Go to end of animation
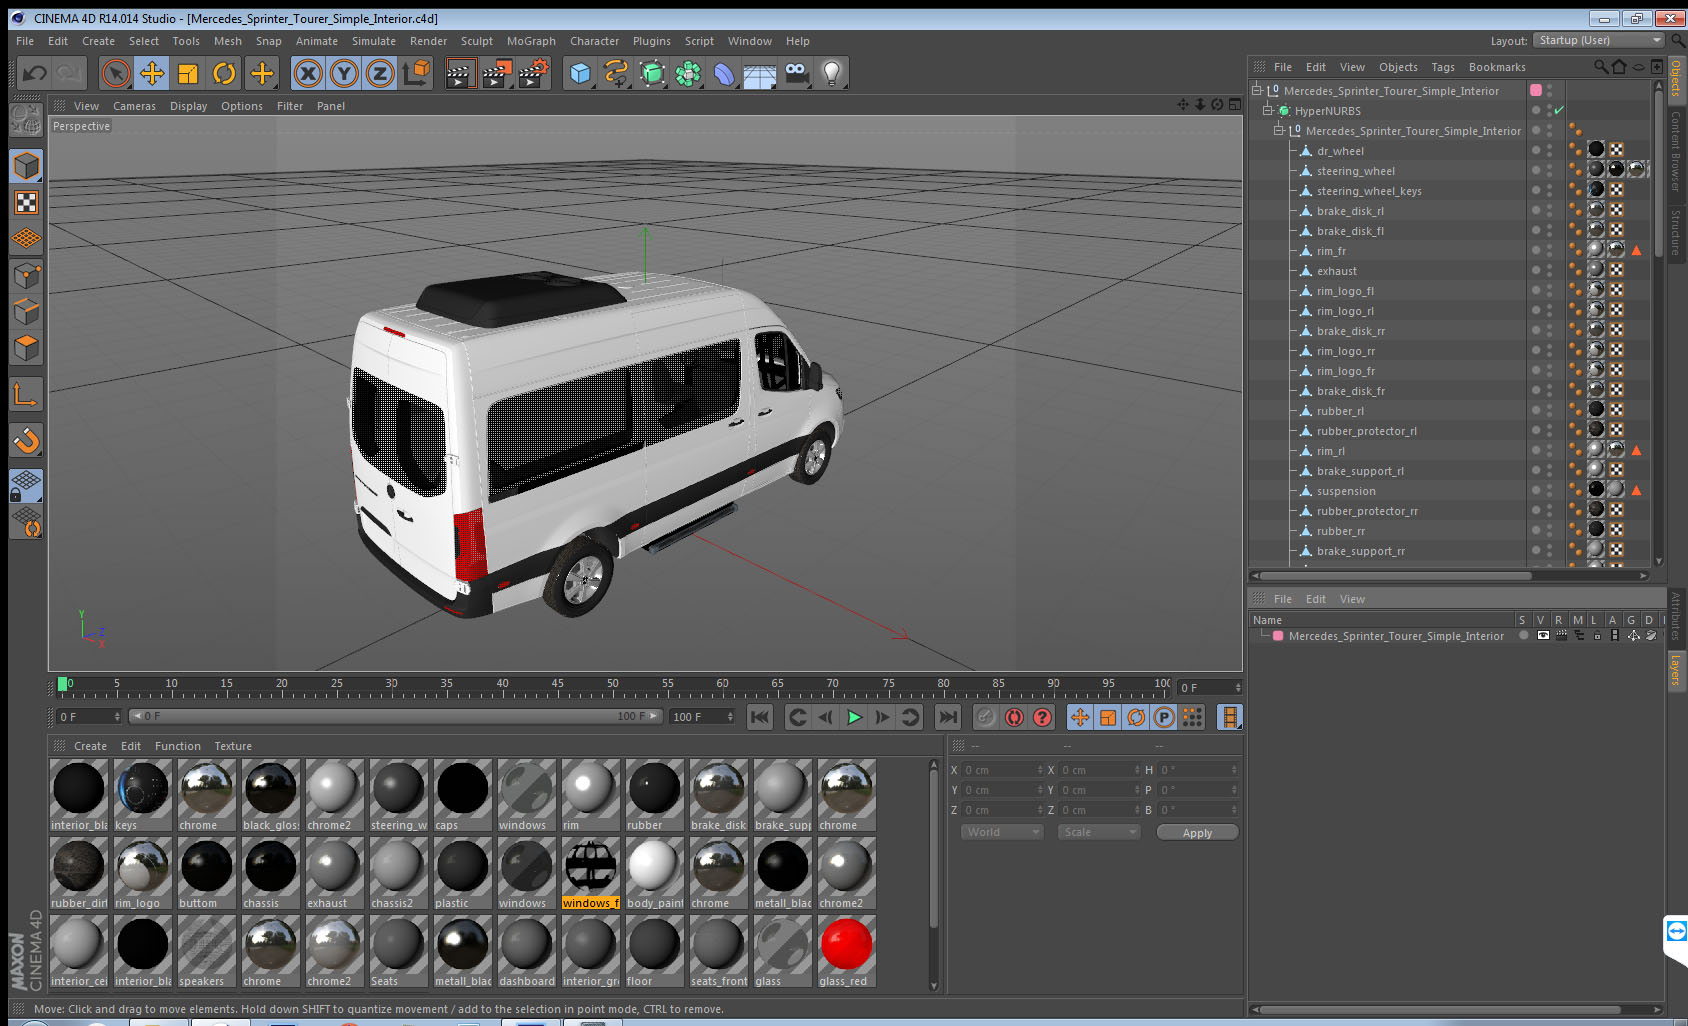The width and height of the screenshot is (1688, 1026). point(947,717)
